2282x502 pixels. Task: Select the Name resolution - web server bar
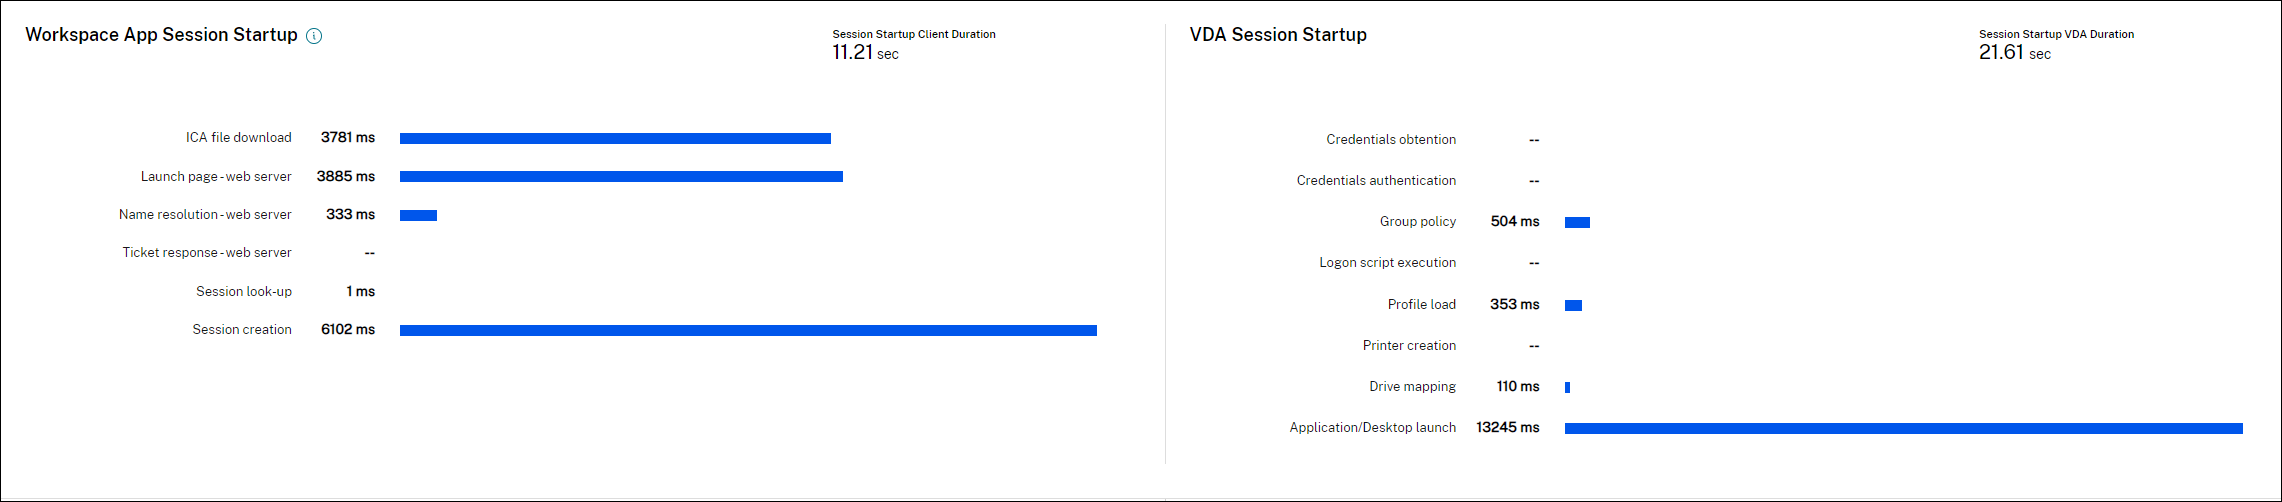point(418,215)
